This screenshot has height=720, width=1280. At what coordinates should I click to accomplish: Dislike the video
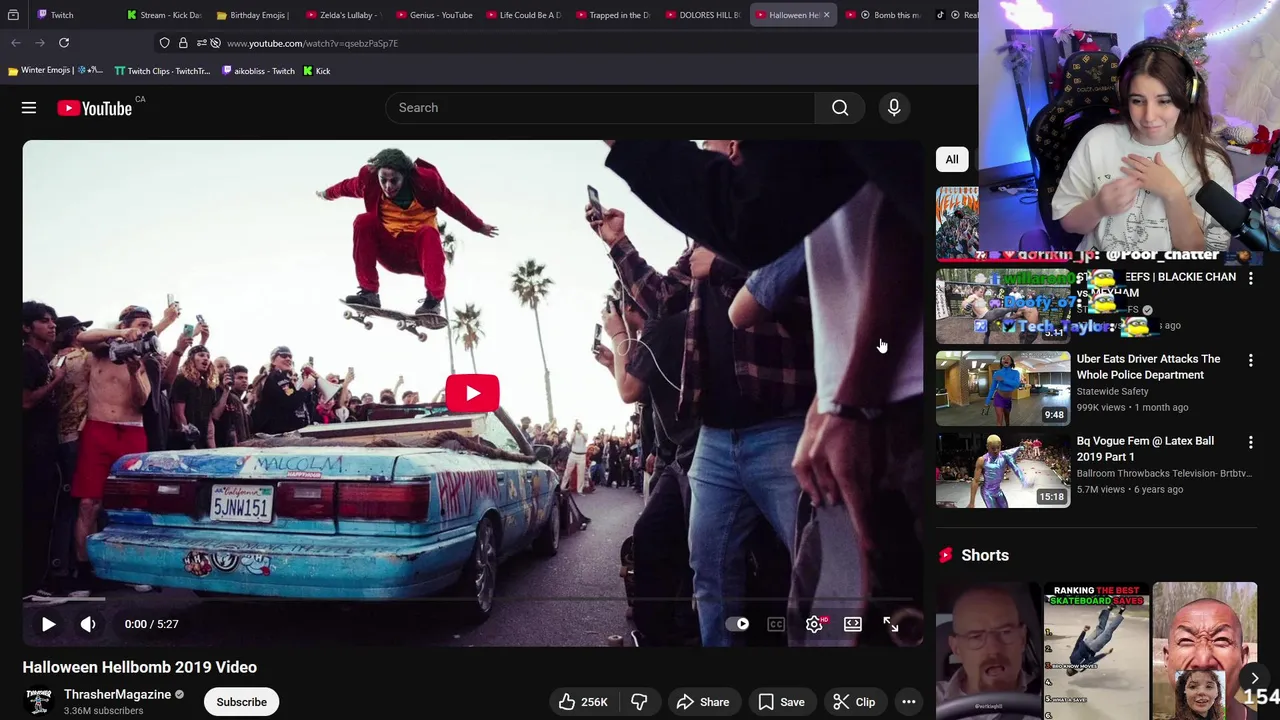coord(639,702)
